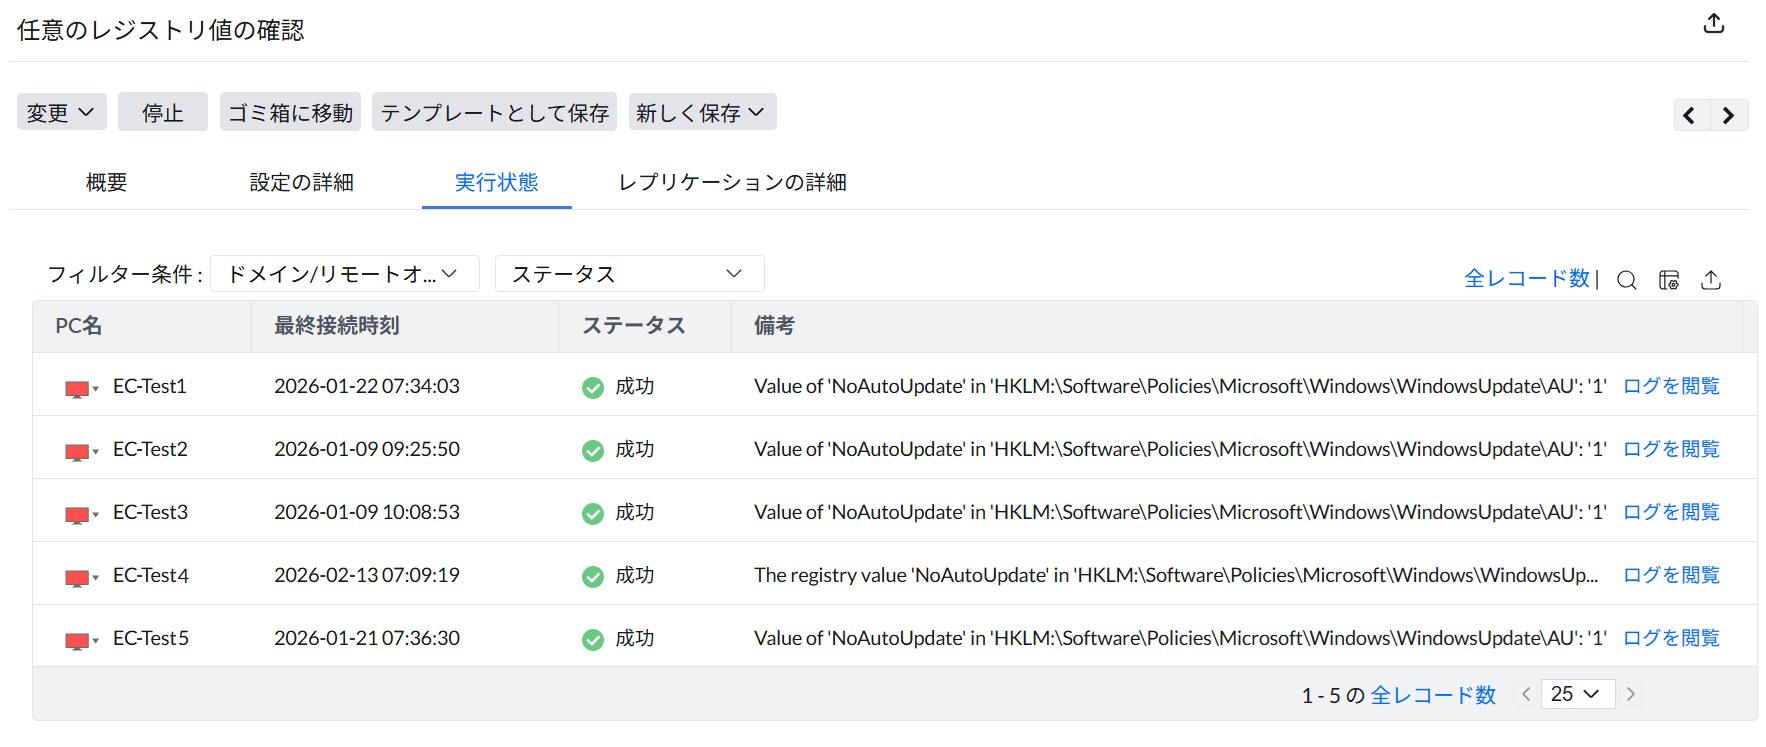The height and width of the screenshot is (747, 1766).
Task: Go to previous configuration with left arrow
Action: [1690, 115]
